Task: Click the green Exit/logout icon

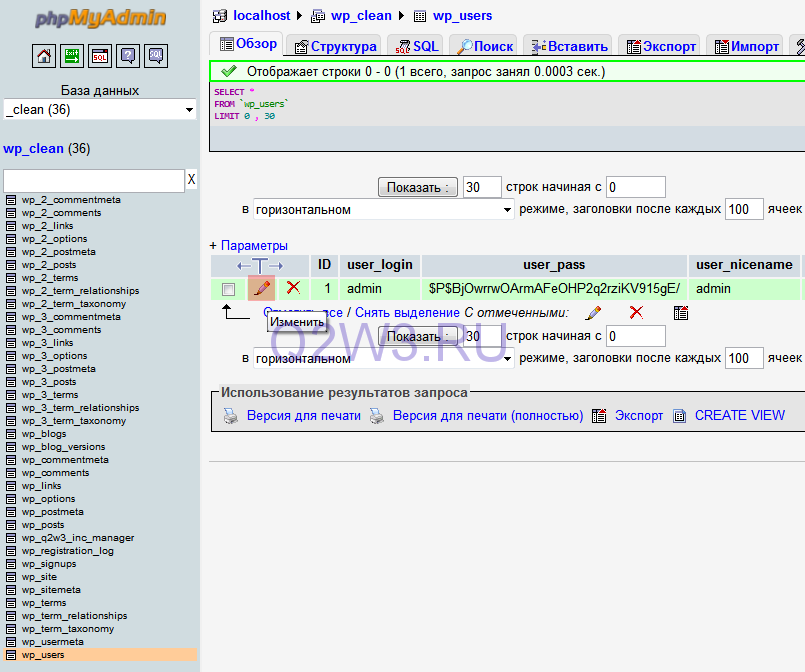Action: click(72, 55)
